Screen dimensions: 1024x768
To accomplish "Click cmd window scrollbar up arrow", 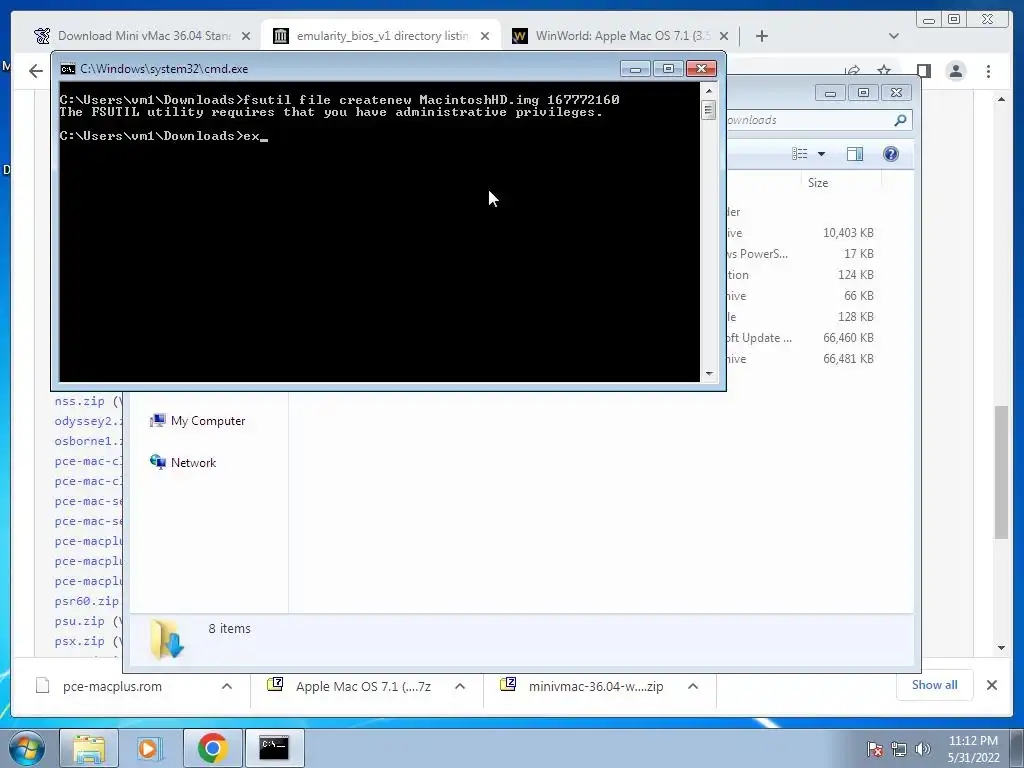I will (x=709, y=91).
